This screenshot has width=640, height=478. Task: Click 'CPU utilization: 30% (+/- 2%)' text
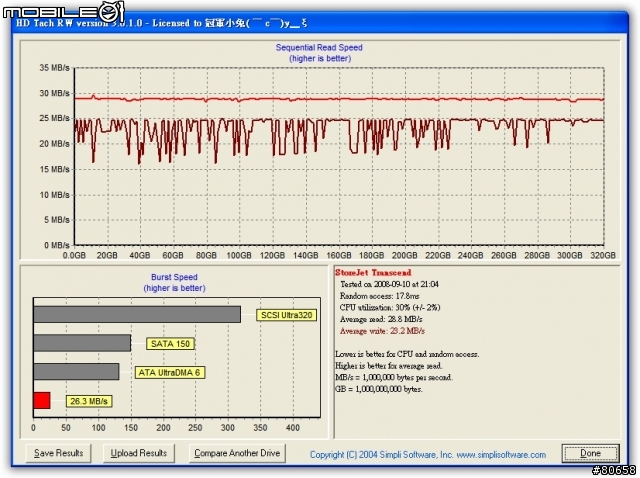[x=390, y=307]
